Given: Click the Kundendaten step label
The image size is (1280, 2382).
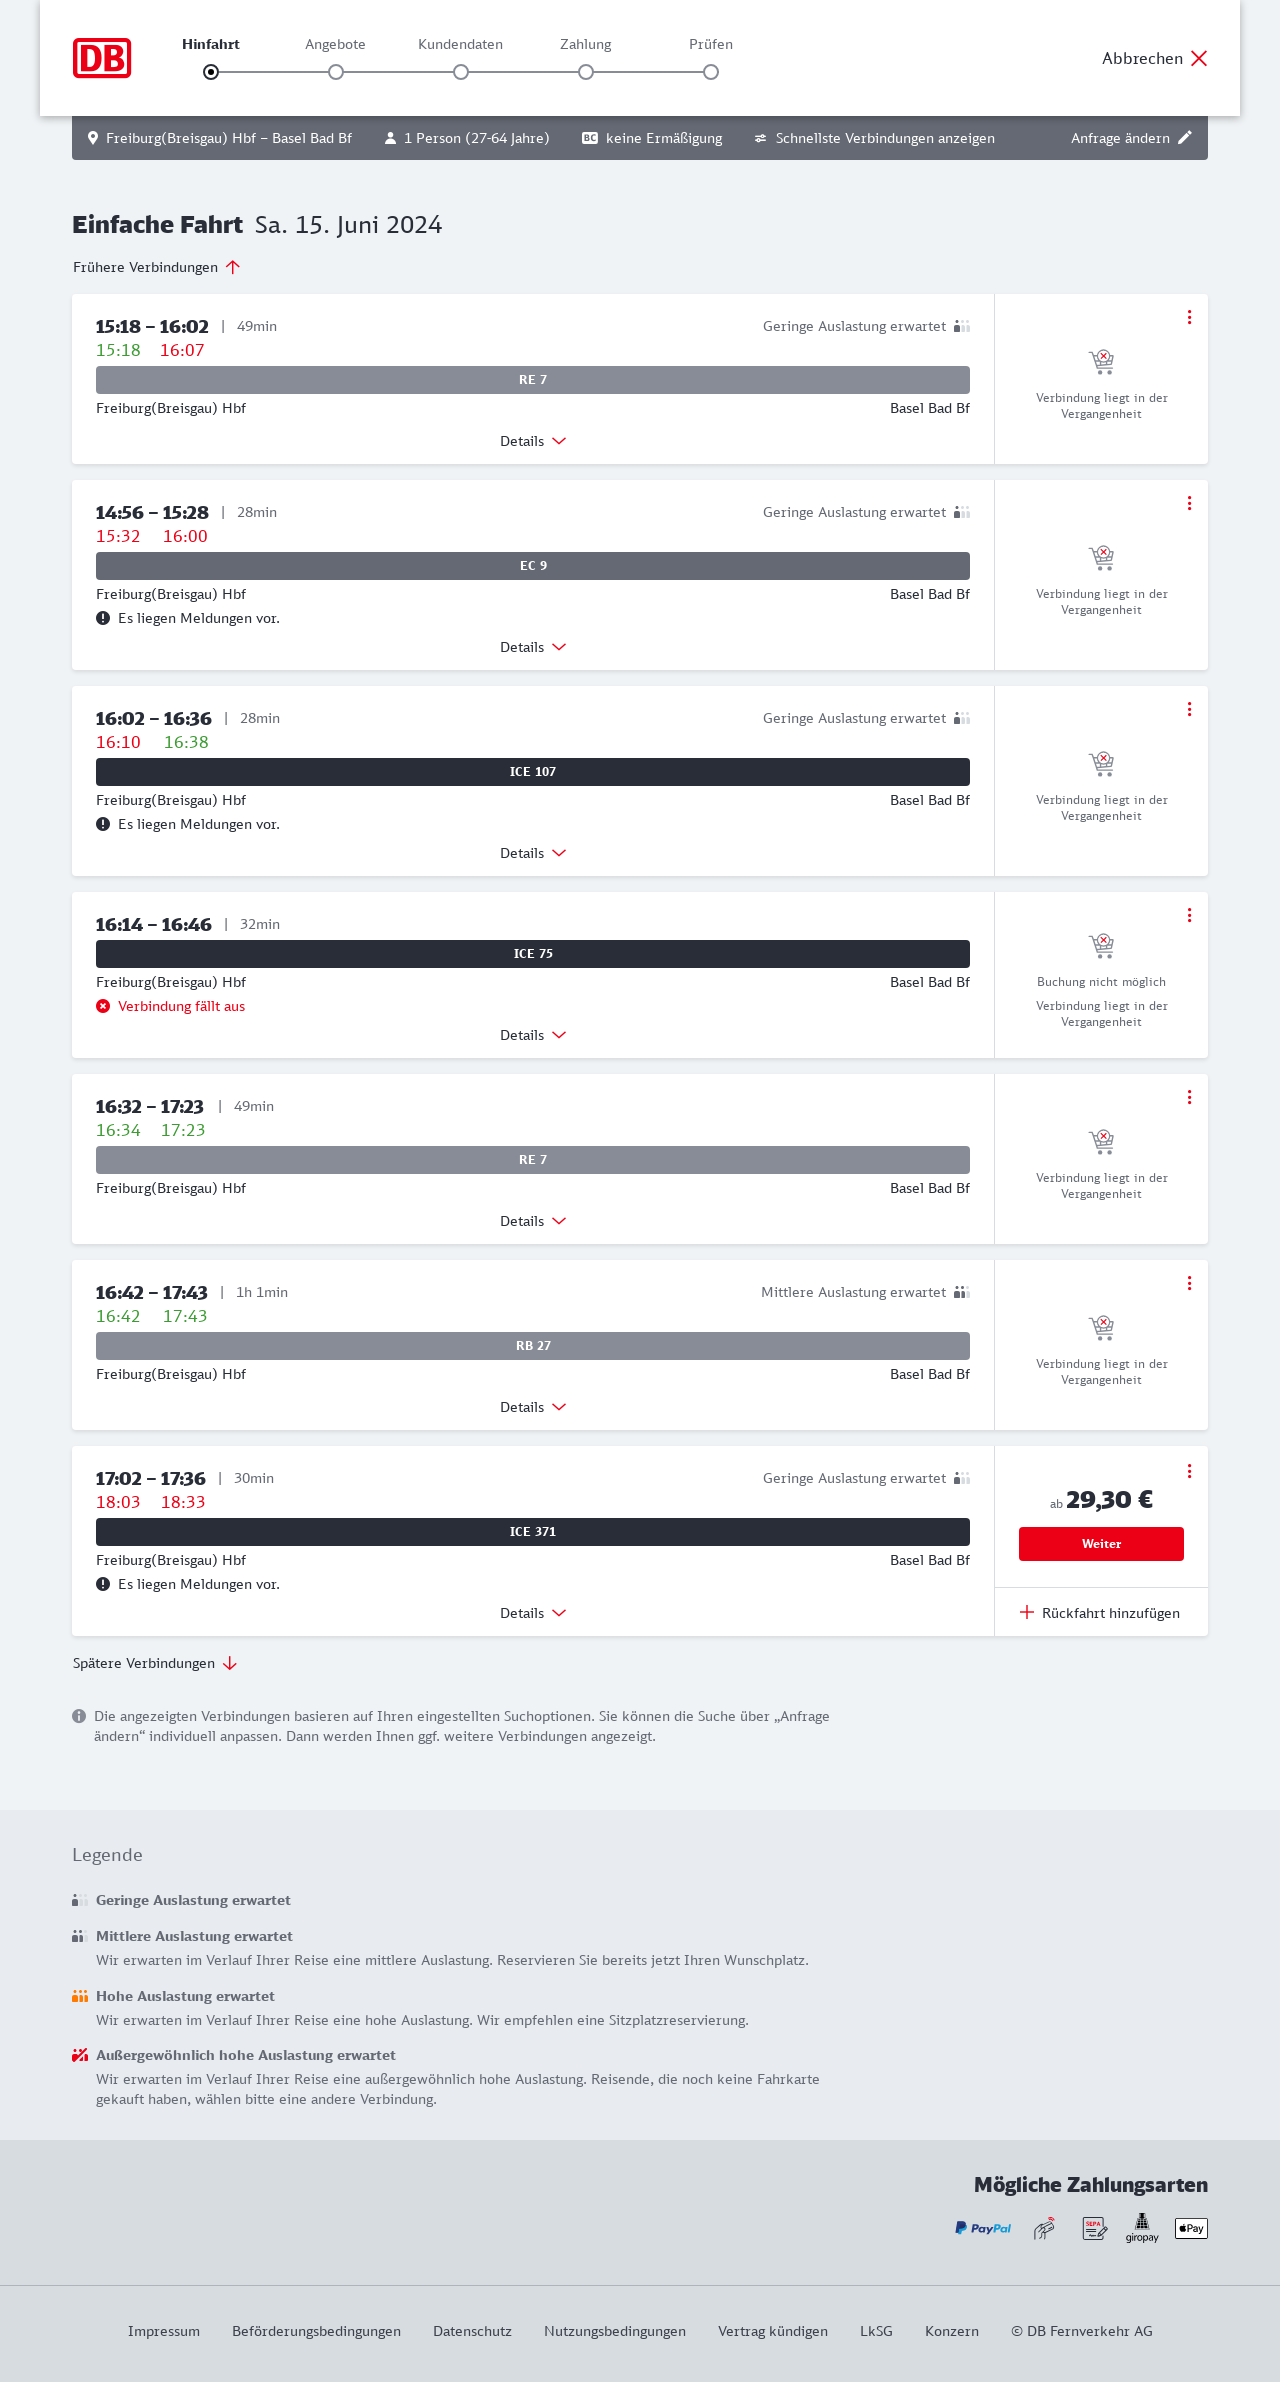Looking at the screenshot, I should pos(460,44).
